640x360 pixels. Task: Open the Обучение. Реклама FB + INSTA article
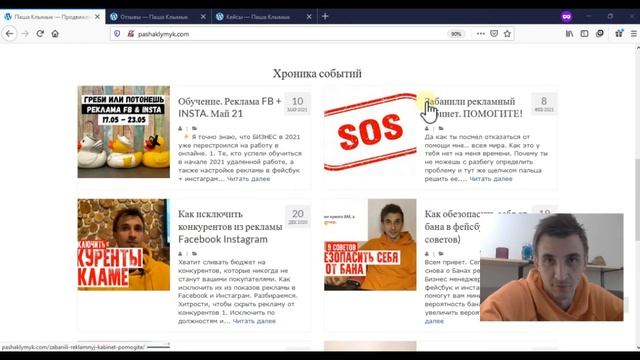(x=230, y=107)
